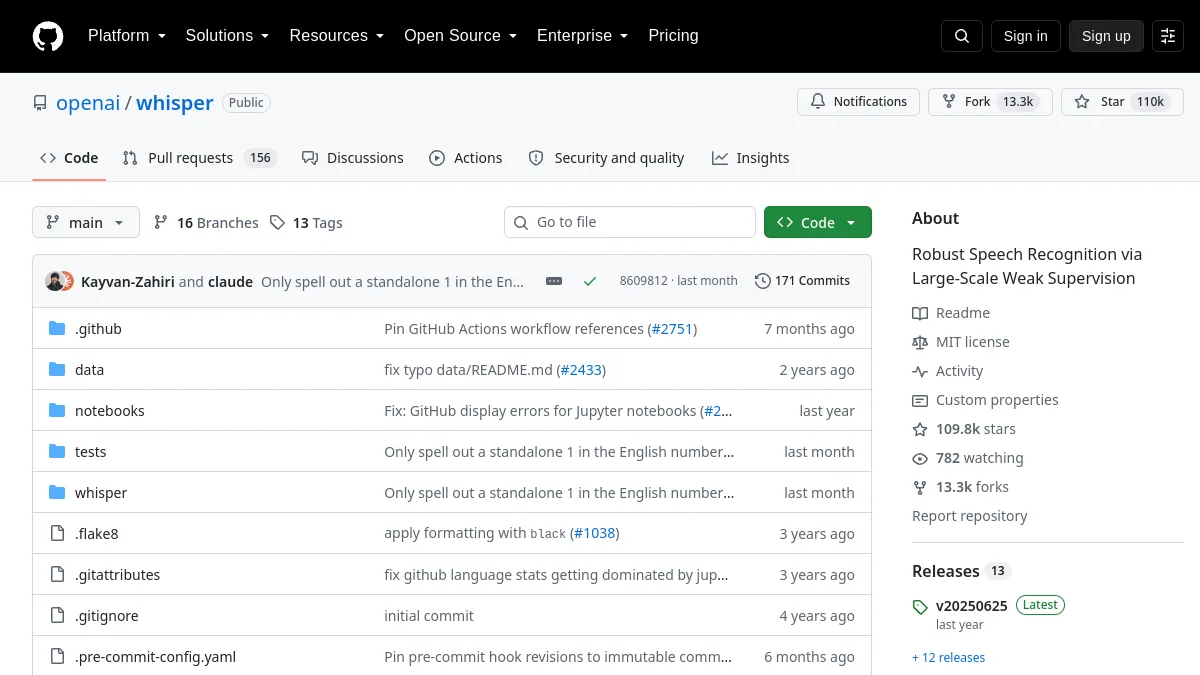
Task: Click the 'initial commit' message
Action: [x=429, y=616]
